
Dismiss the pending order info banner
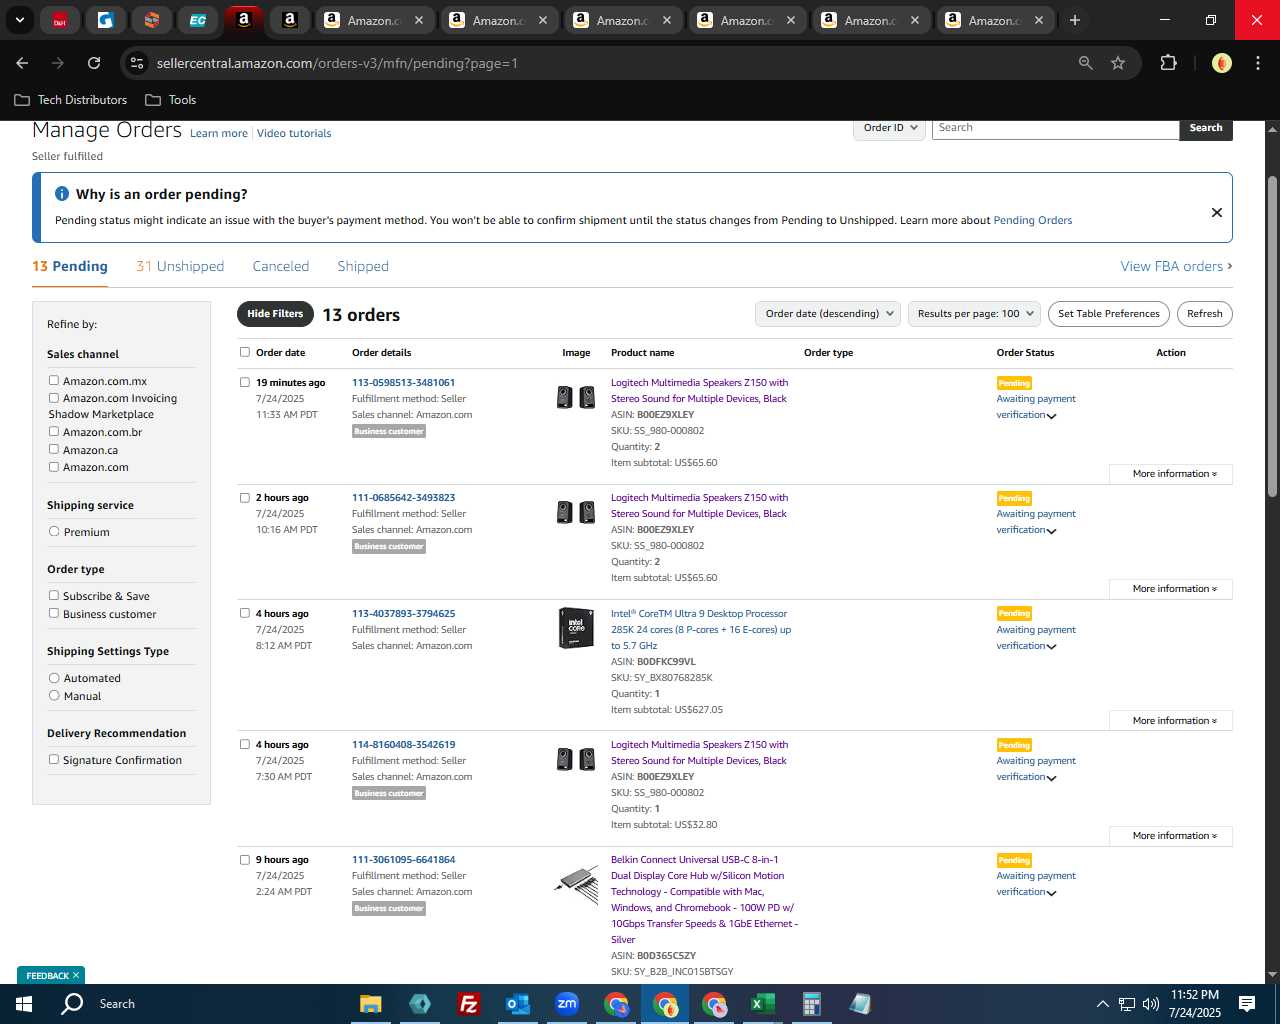click(1217, 212)
